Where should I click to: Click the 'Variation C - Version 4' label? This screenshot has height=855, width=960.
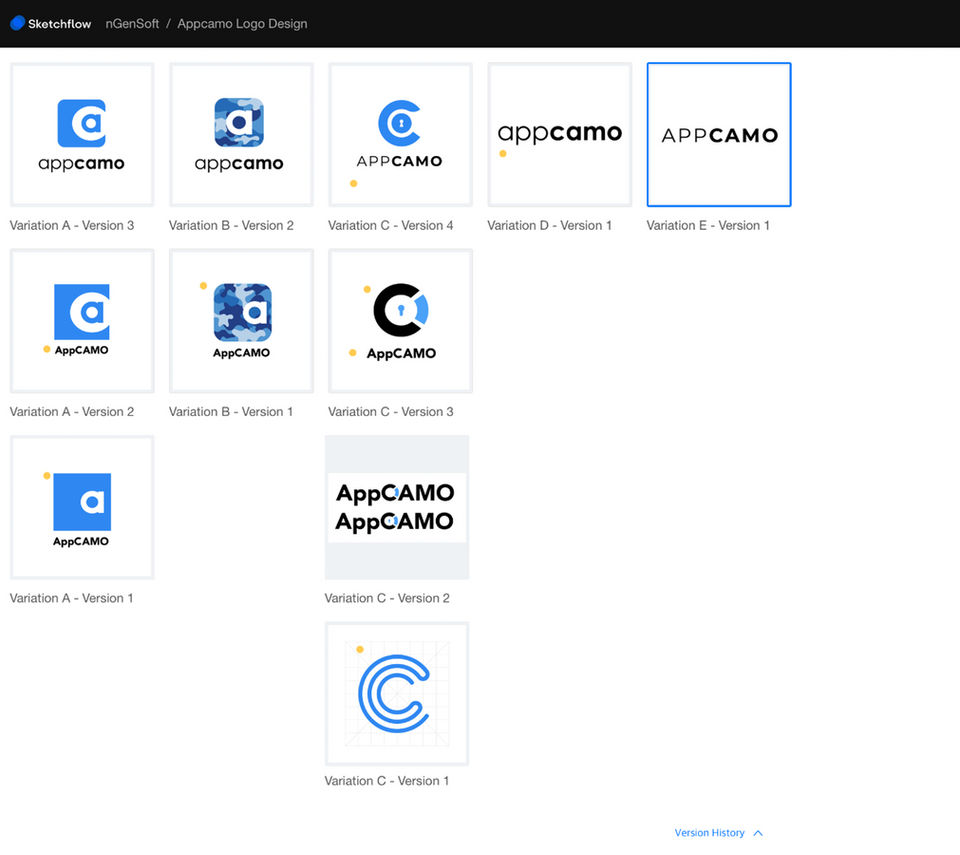(391, 225)
